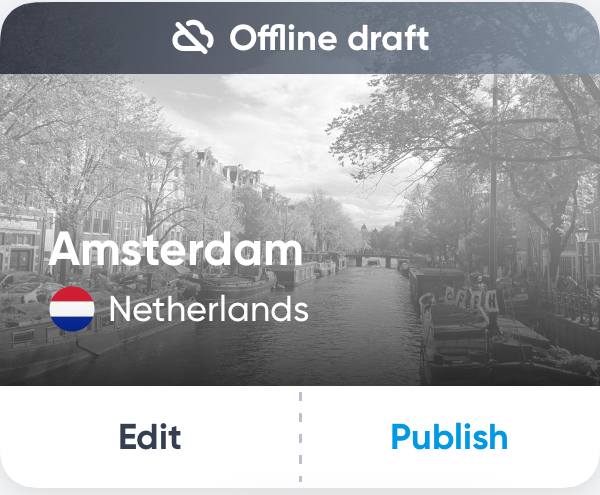Click the OPEN sign on the houseboat
600x495 pixels.
click(x=471, y=299)
